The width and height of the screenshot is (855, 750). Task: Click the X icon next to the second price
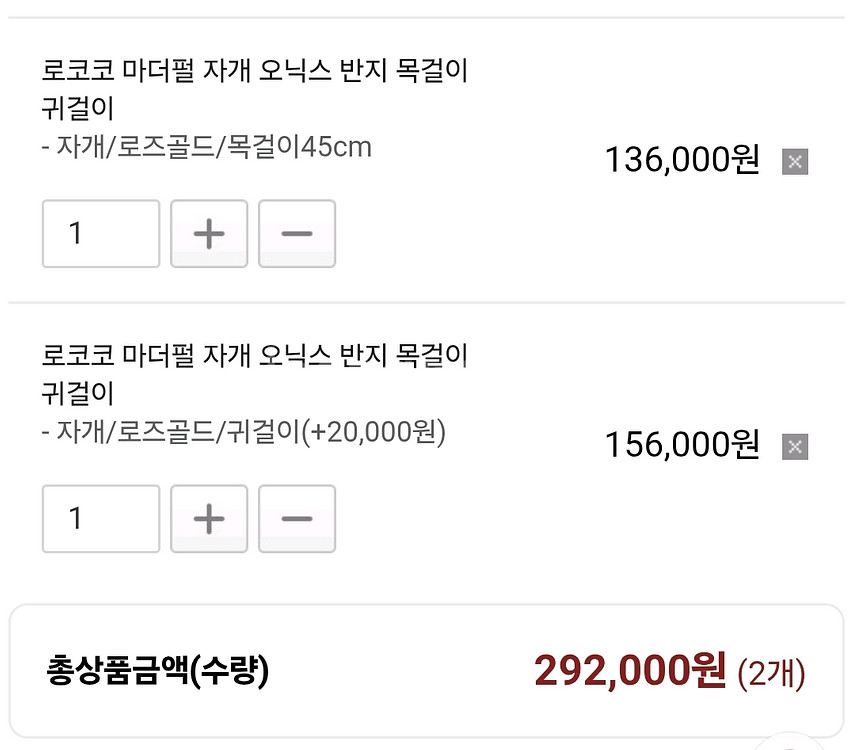click(x=793, y=446)
